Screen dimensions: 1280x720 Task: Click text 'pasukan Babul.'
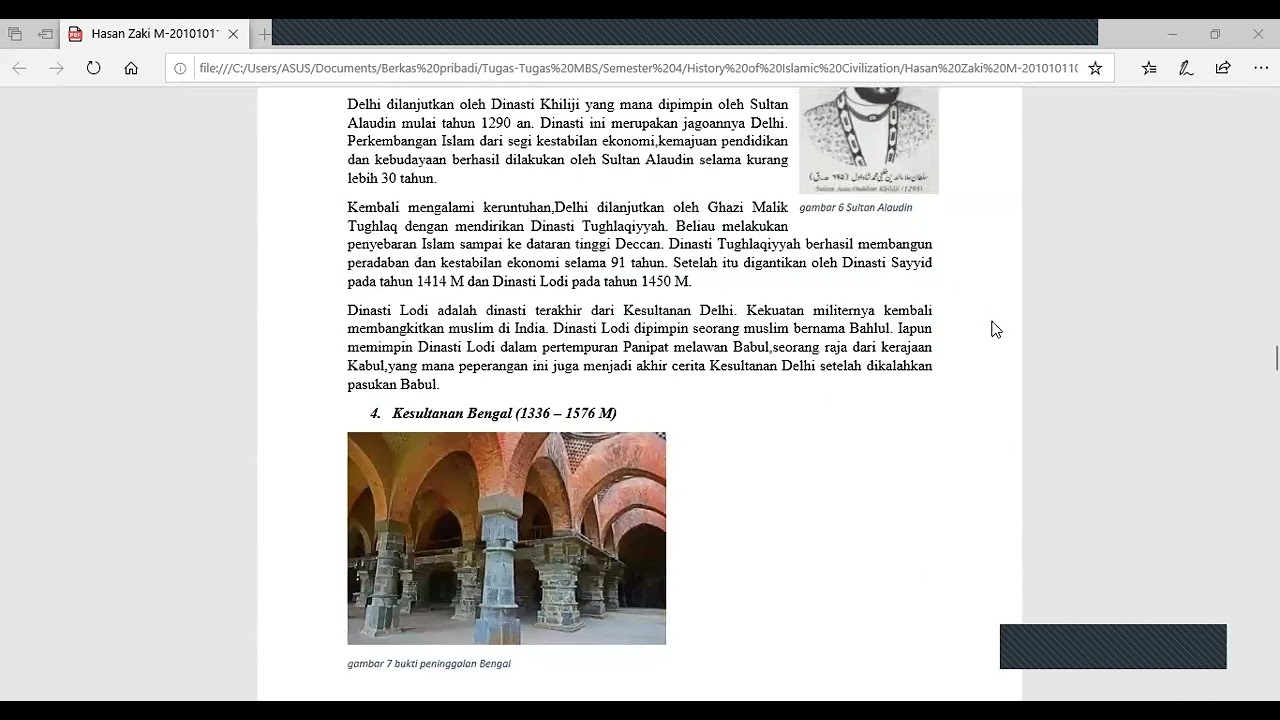tap(393, 384)
